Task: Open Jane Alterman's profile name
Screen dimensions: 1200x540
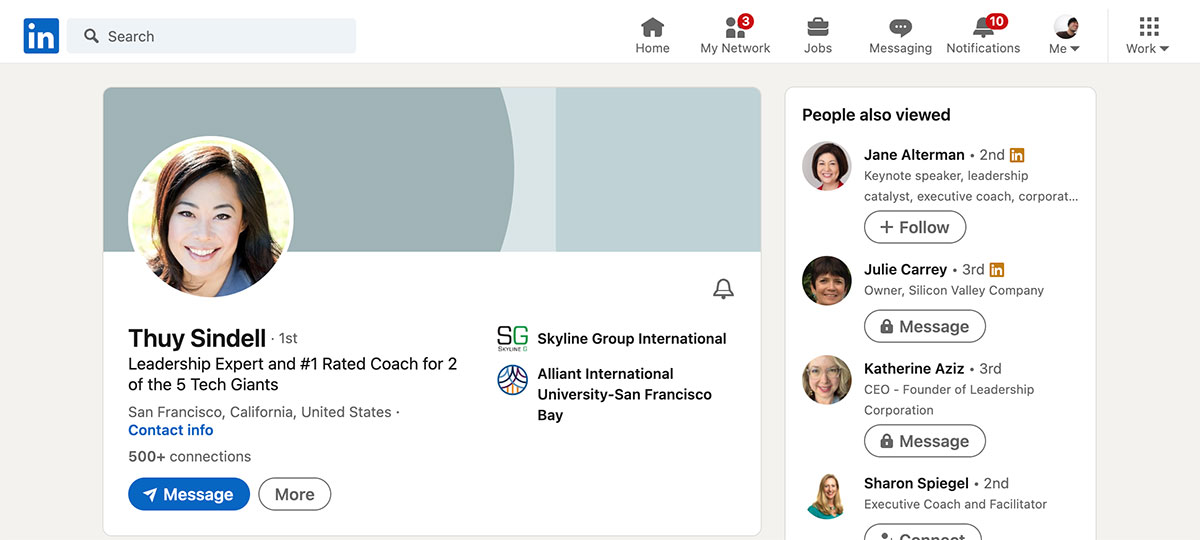Action: click(x=914, y=155)
